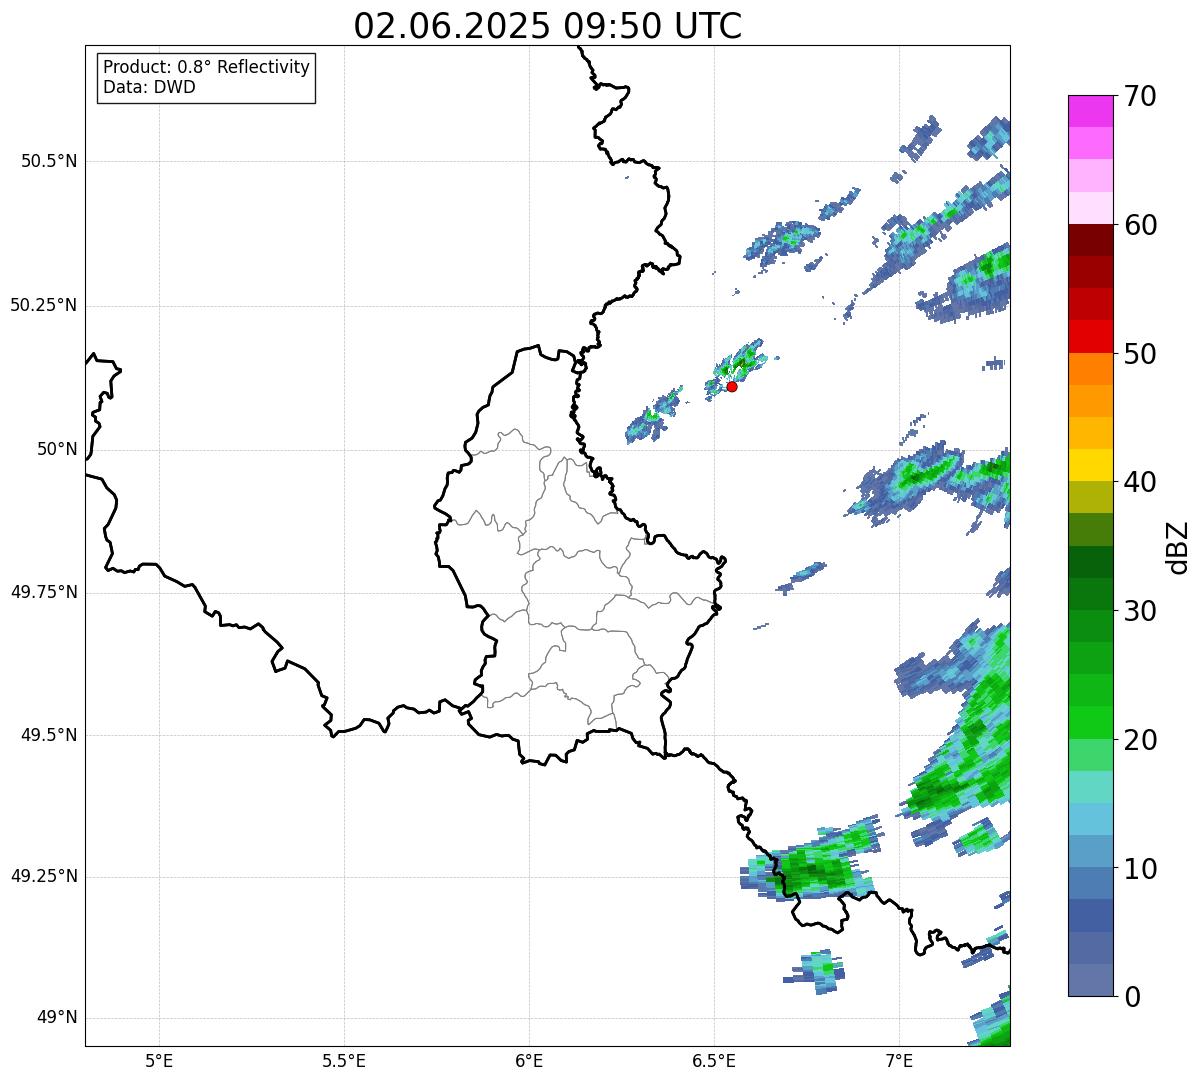Click the colorbar 10 tick label

(x=1141, y=869)
